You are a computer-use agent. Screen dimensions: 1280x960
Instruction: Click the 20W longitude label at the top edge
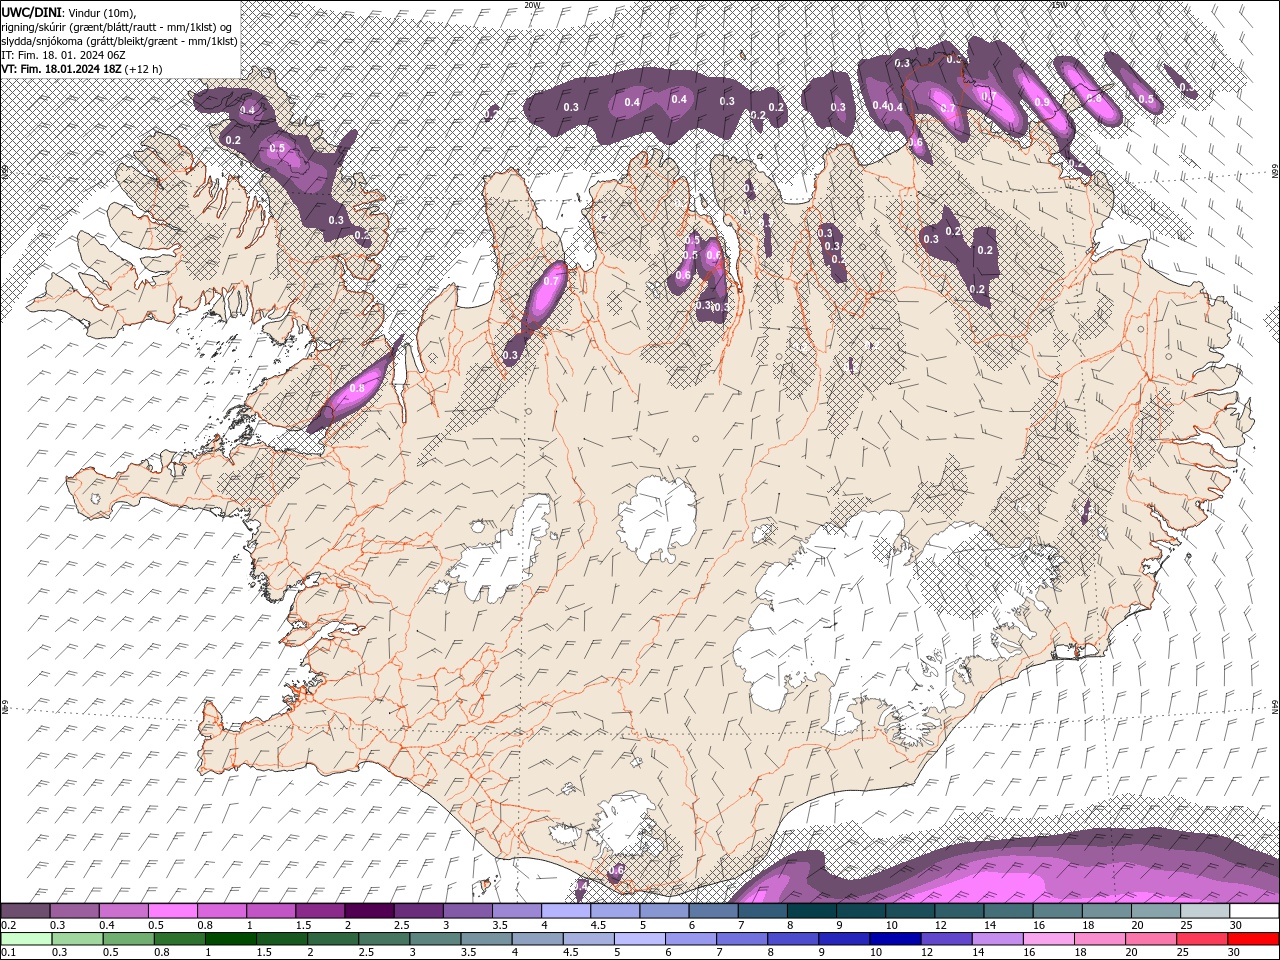click(x=532, y=5)
